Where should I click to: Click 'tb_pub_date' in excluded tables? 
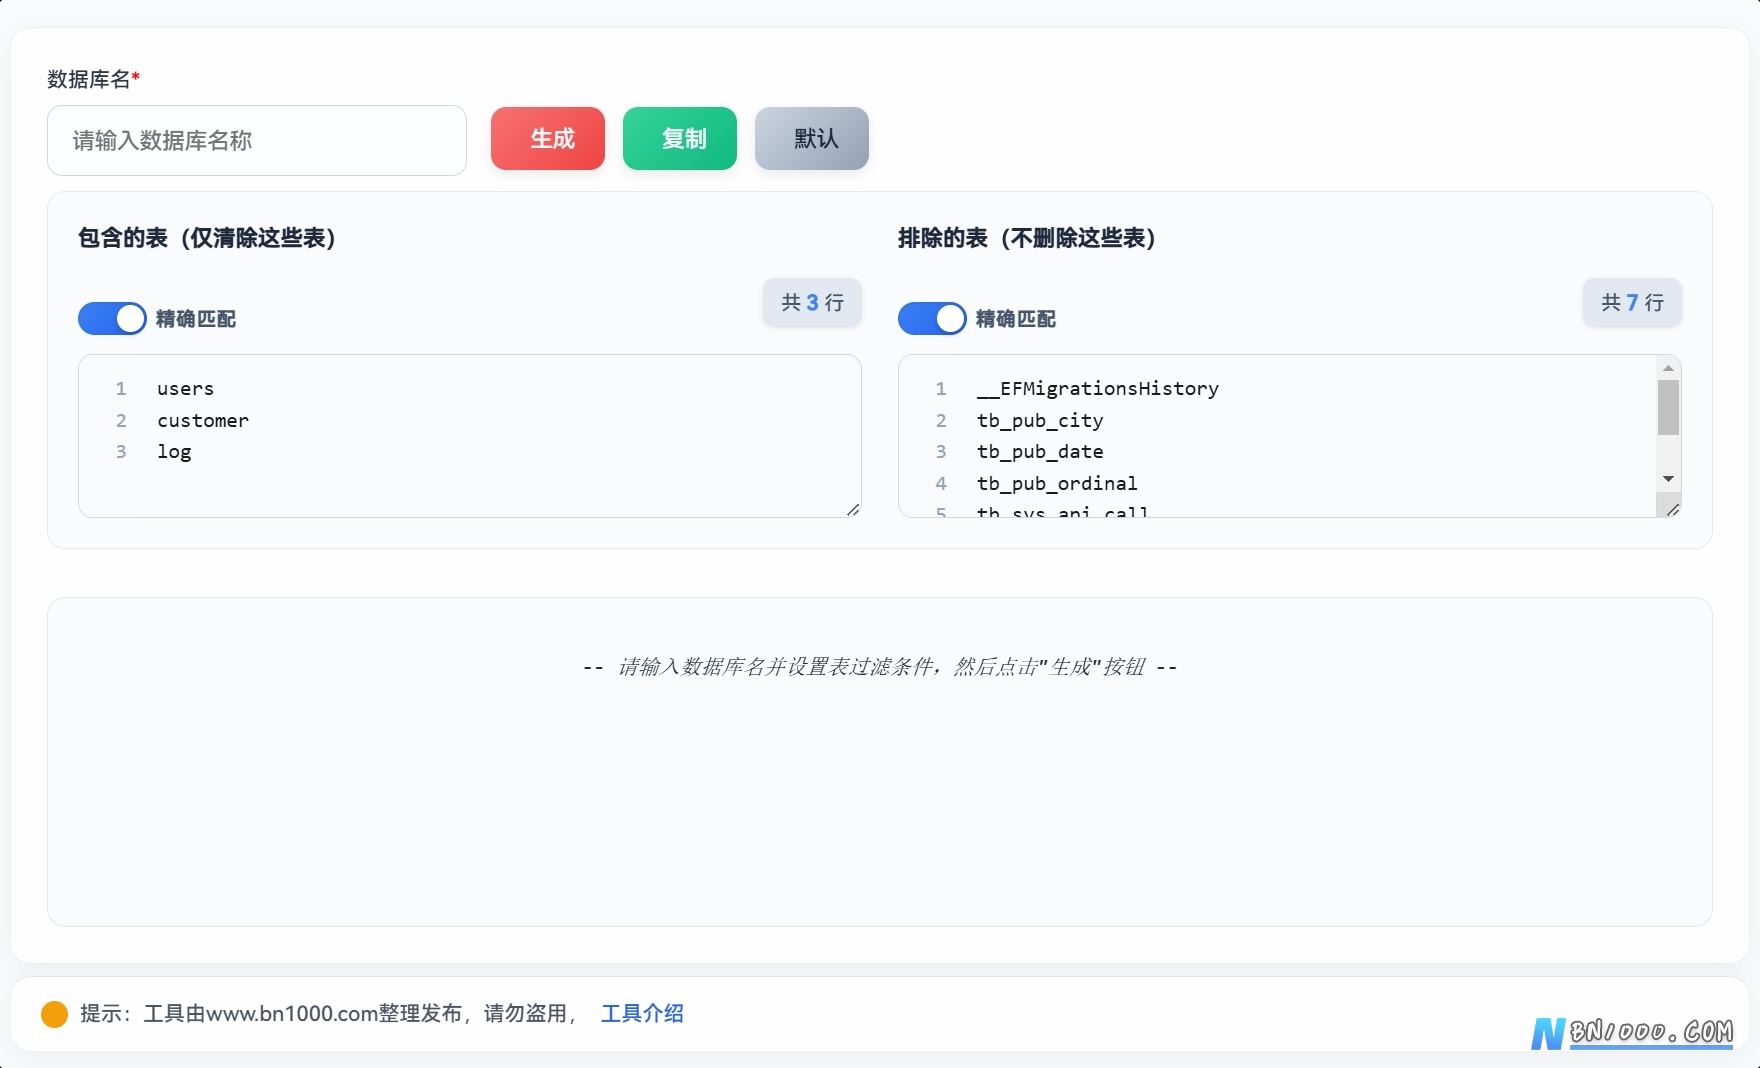tap(1040, 452)
